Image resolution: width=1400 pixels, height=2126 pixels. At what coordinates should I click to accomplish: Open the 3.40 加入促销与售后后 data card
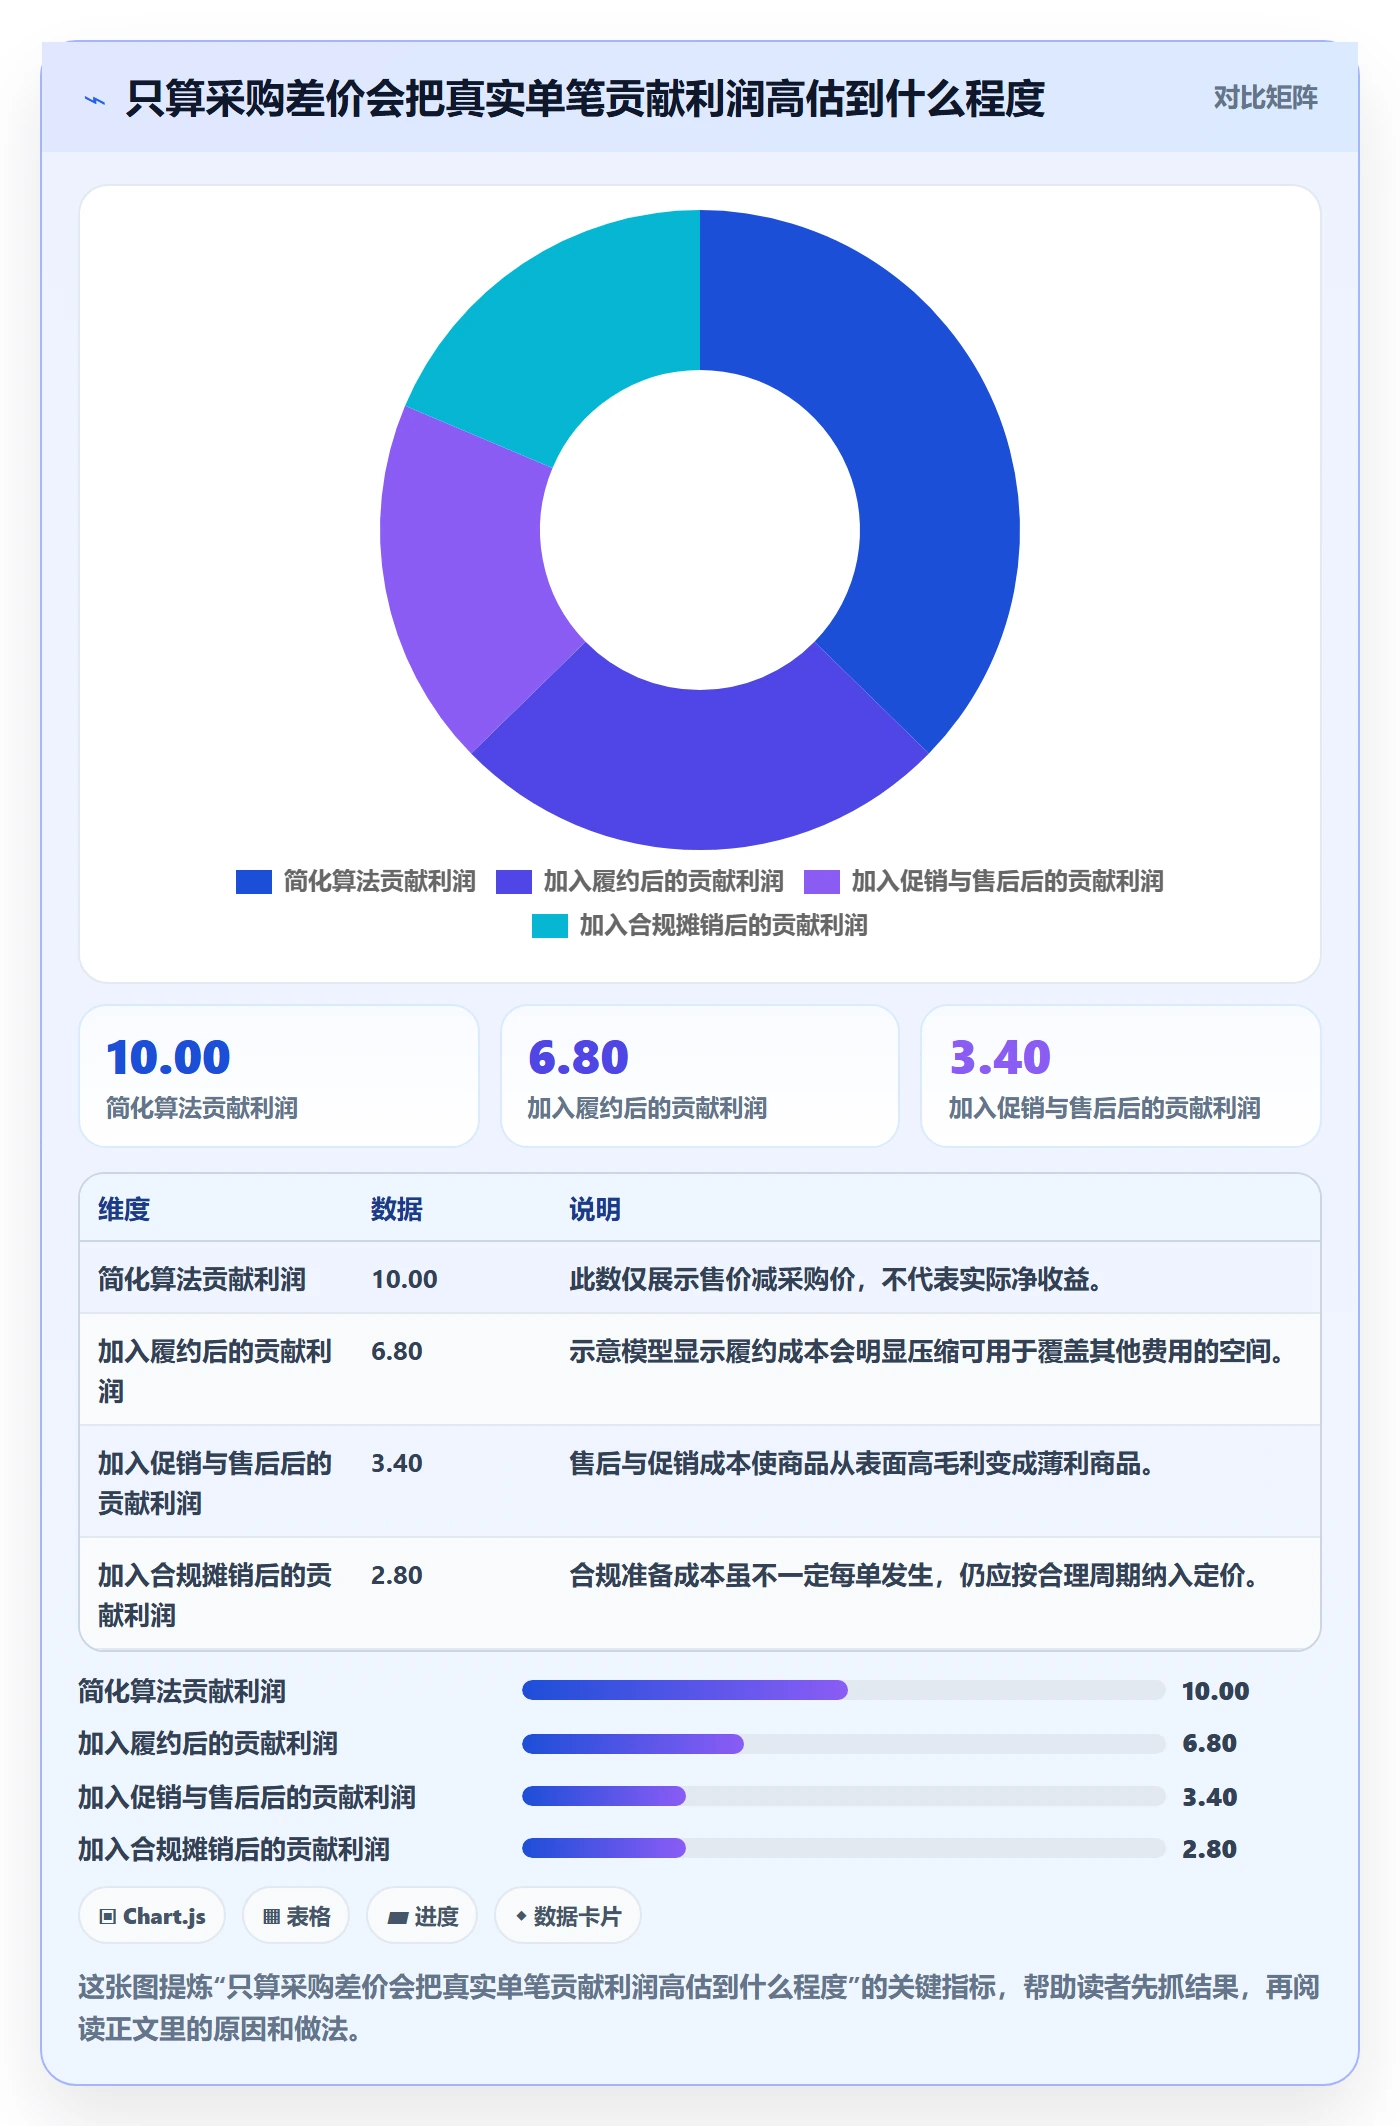(1121, 1076)
